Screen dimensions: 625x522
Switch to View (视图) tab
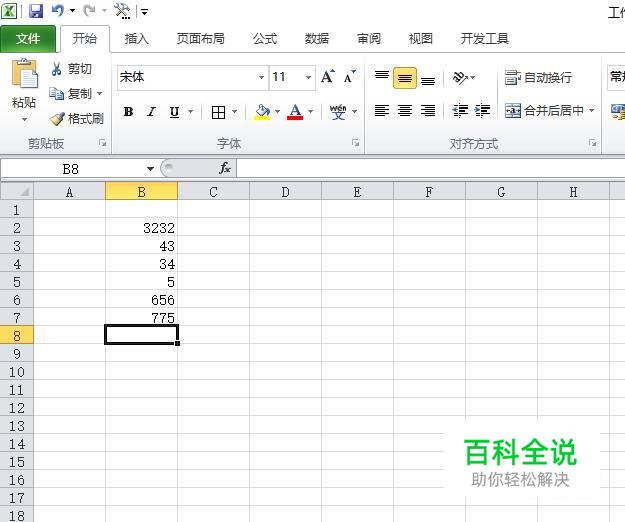(x=420, y=39)
